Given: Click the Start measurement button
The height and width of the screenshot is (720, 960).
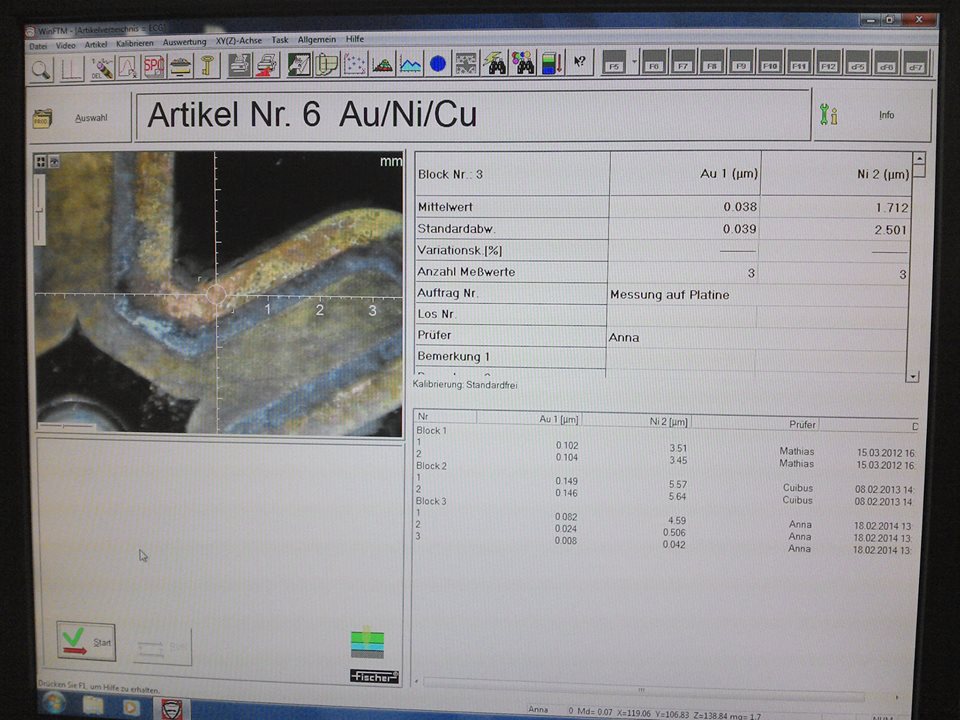Looking at the screenshot, I should click(x=86, y=641).
